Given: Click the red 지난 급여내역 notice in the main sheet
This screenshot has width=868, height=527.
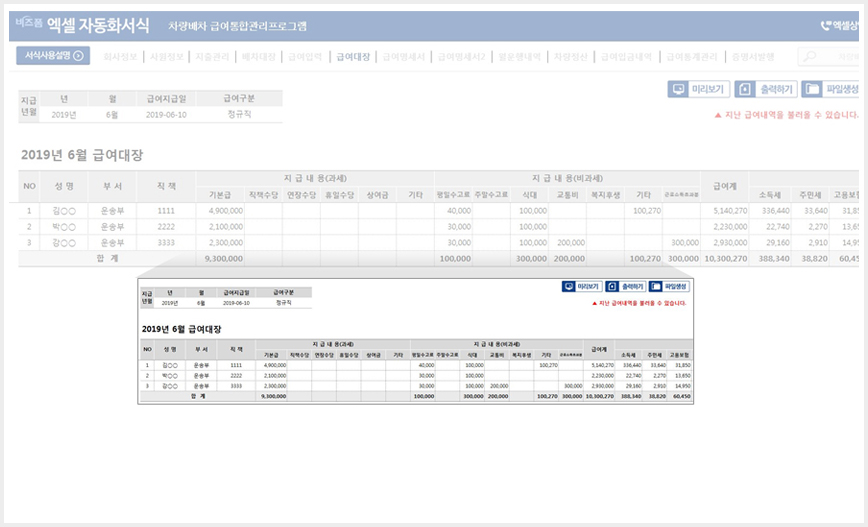Looking at the screenshot, I should [786, 115].
